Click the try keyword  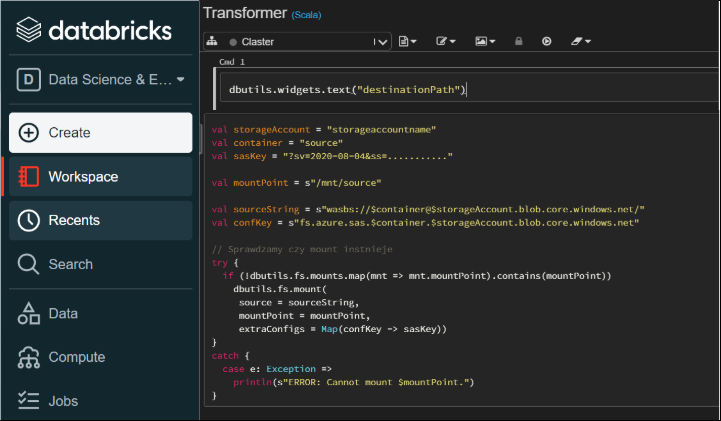tap(220, 263)
